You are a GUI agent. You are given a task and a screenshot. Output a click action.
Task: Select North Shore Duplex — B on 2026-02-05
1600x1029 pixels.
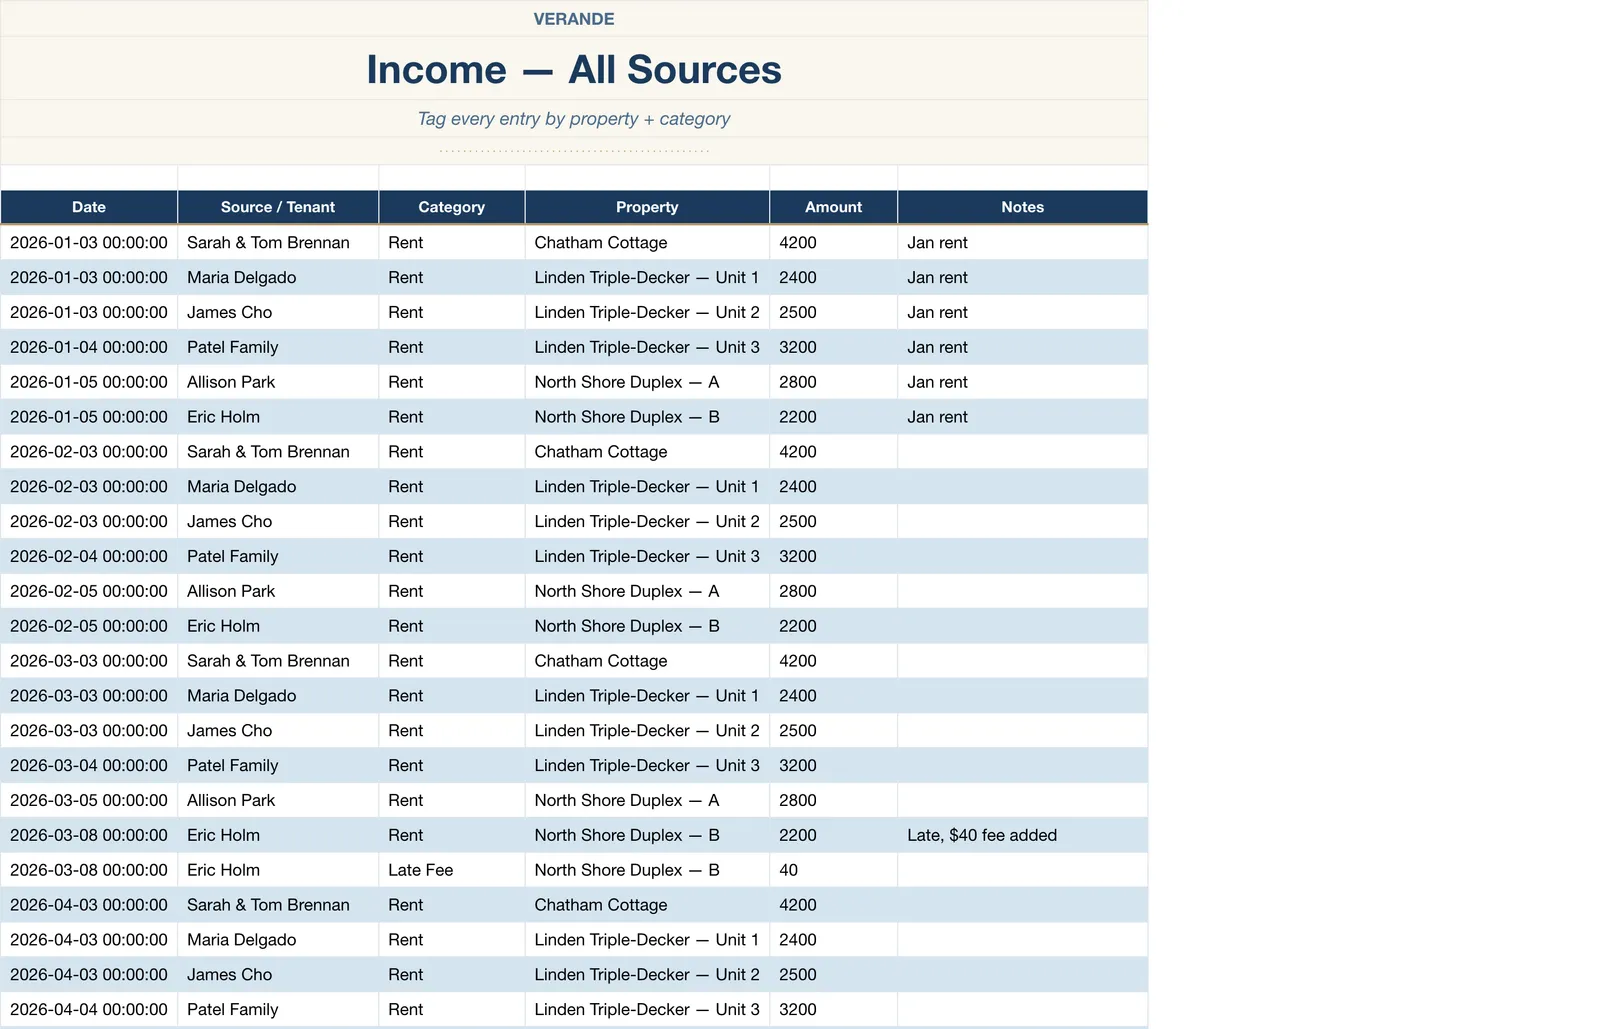[647, 626]
